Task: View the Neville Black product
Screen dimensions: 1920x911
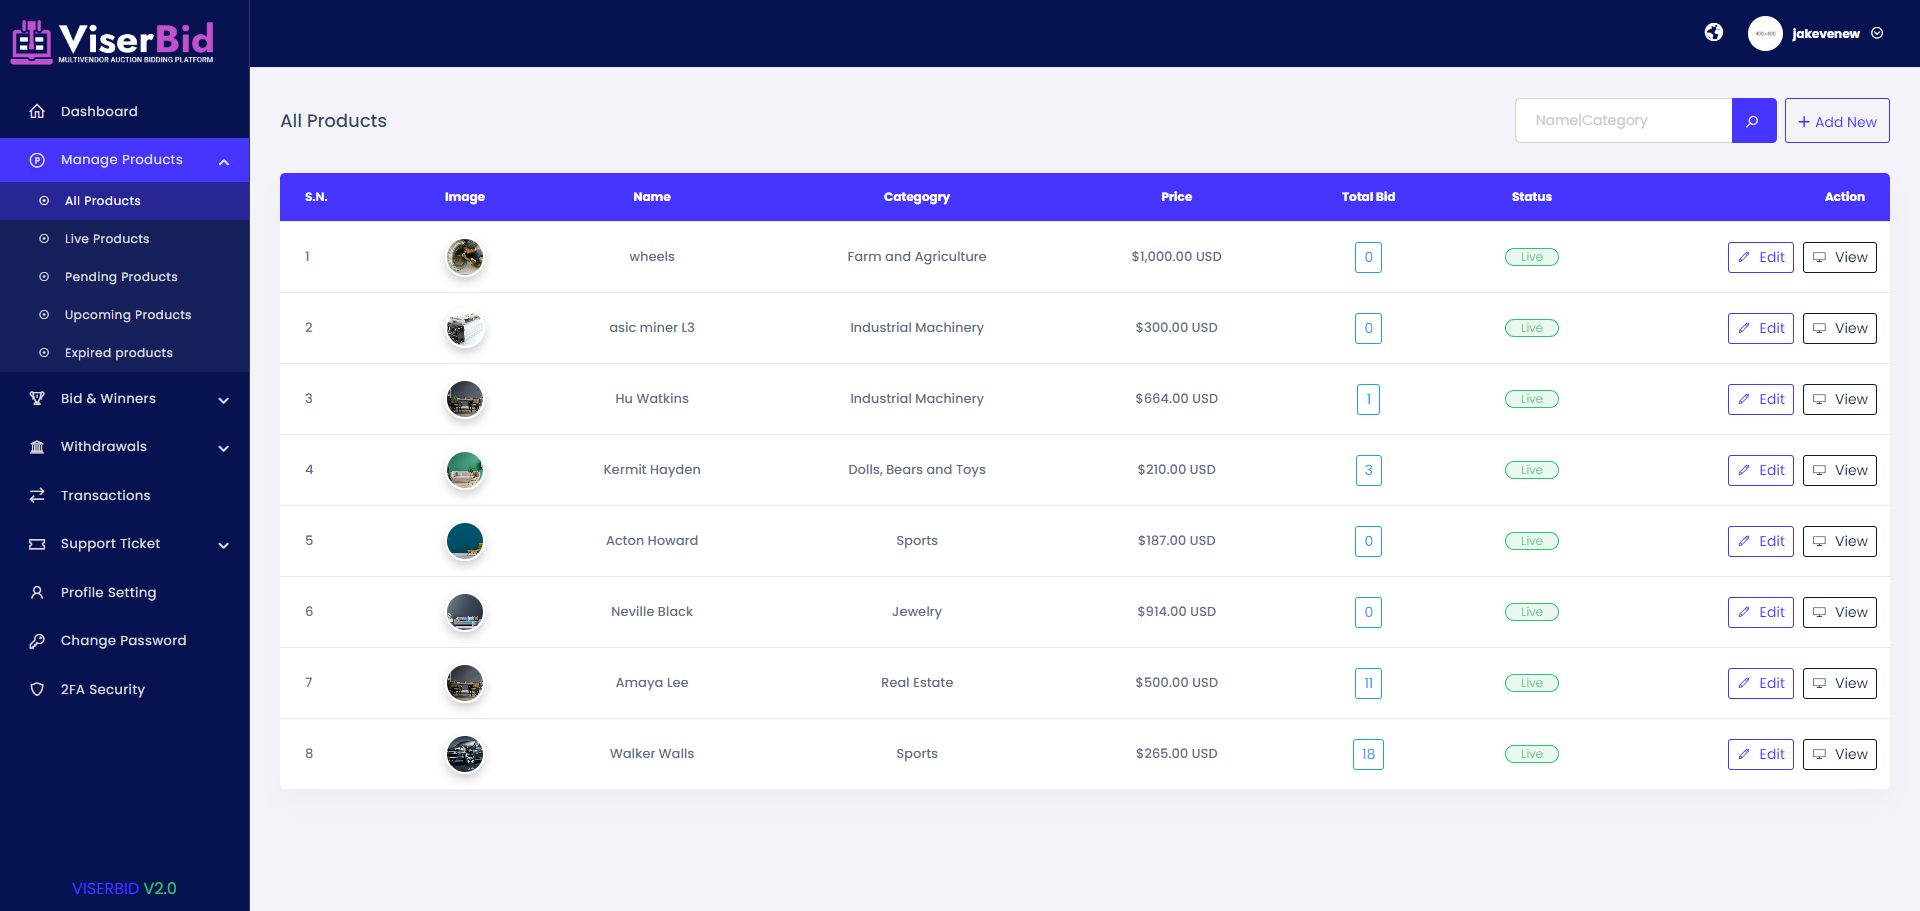Action: point(1840,612)
